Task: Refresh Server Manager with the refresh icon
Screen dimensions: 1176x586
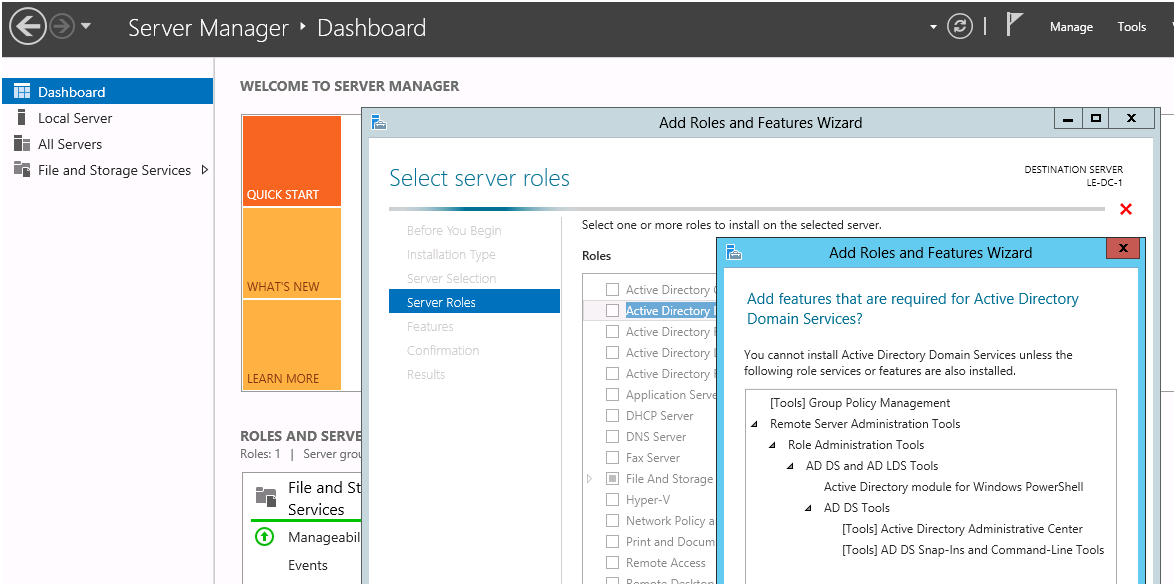Action: 960,26
